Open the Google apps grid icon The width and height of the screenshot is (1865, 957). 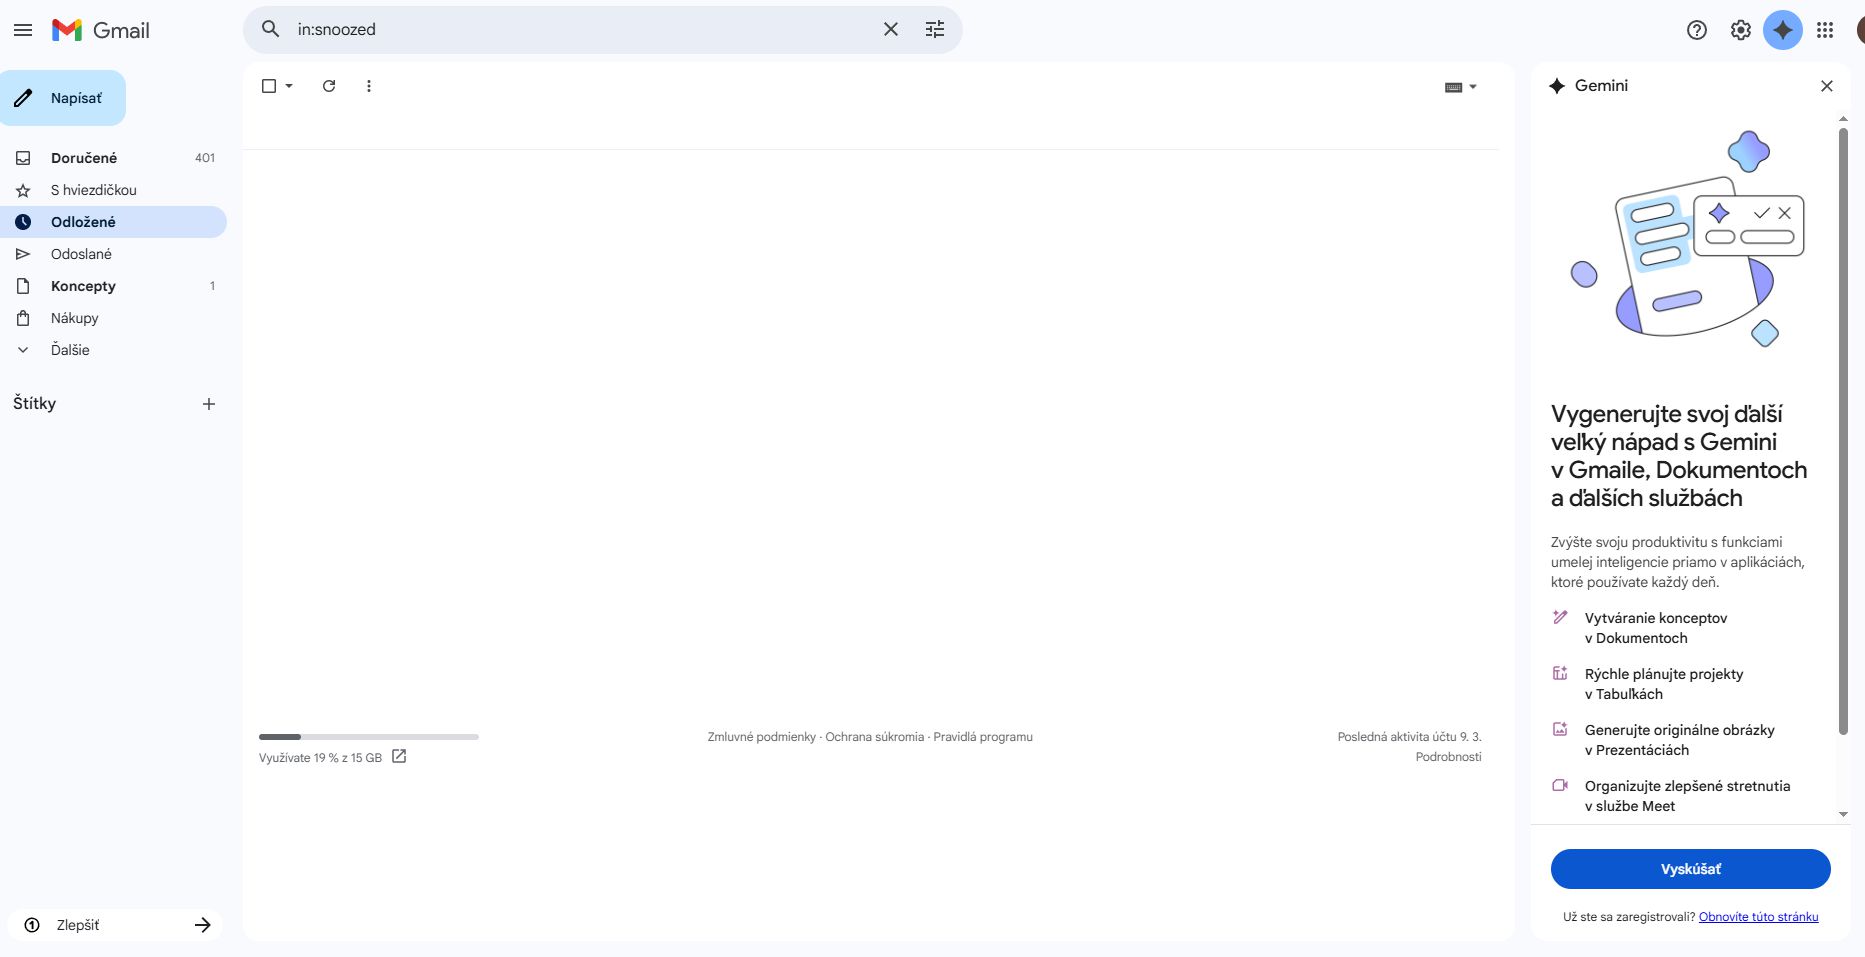tap(1825, 30)
